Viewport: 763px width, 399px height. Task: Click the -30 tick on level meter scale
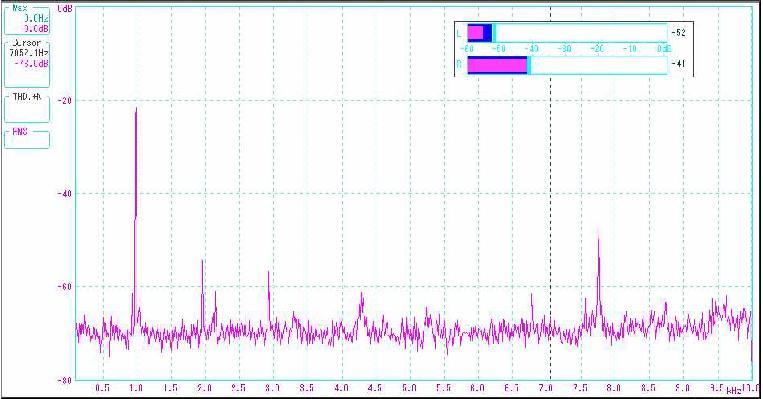564,49
